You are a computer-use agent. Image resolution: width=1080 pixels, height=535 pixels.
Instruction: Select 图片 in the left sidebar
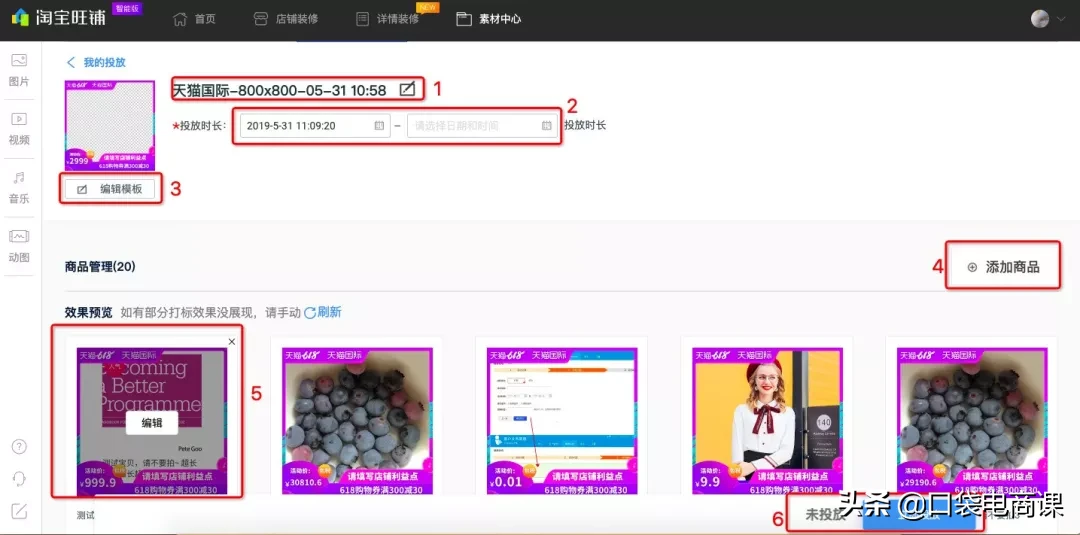[19, 70]
